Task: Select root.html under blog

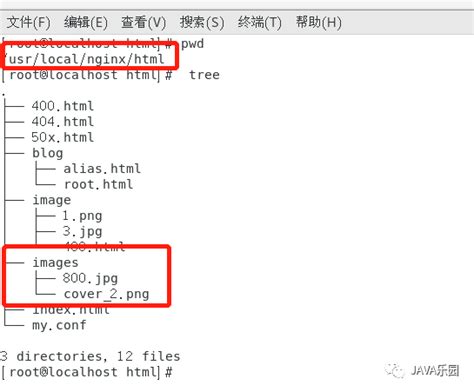Action: point(99,184)
